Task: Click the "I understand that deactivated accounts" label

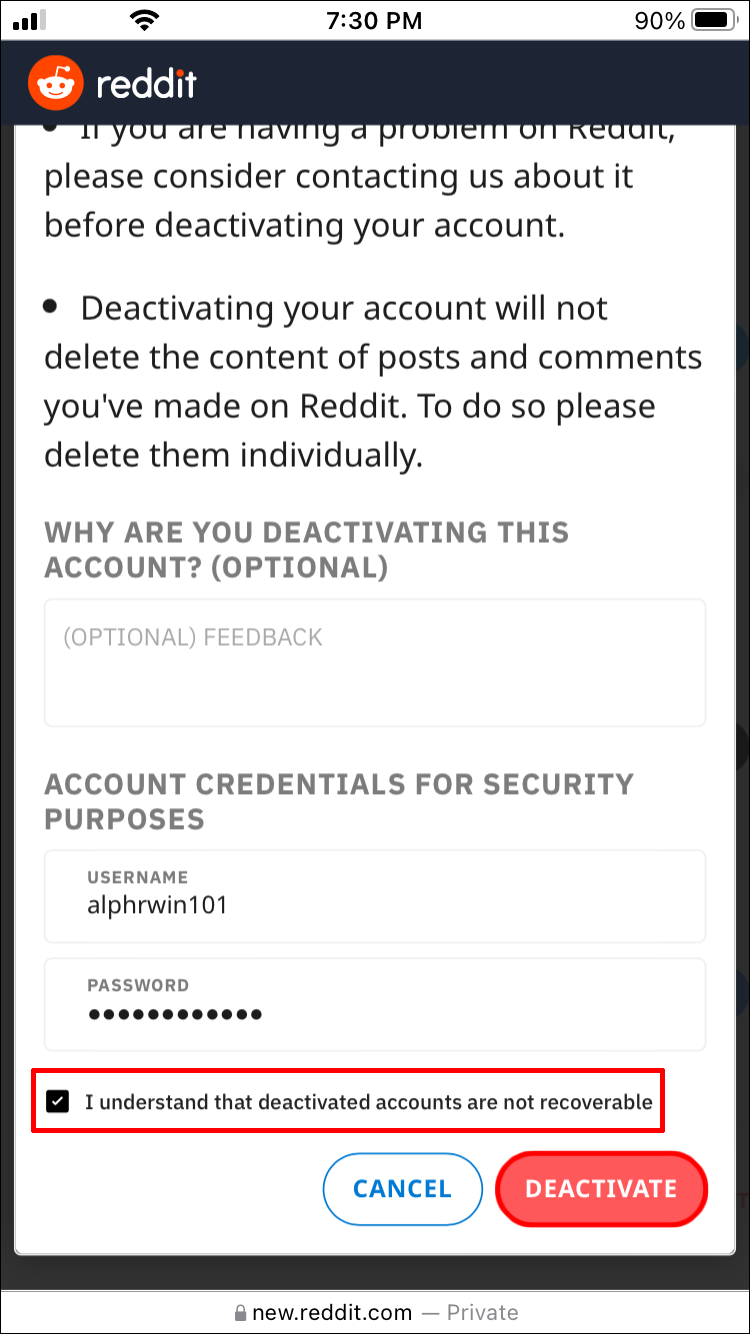Action: [x=368, y=1103]
